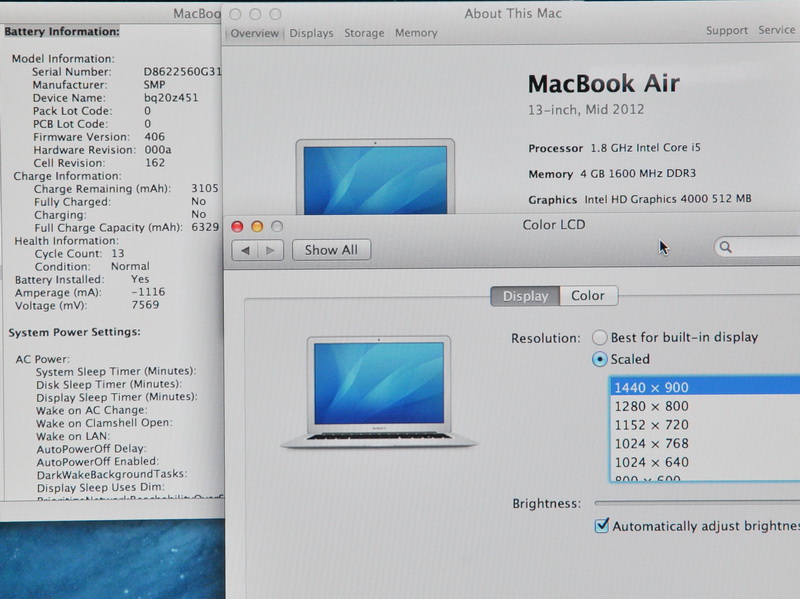Viewport: 800px width, 599px height.
Task: Open Support link in About This Mac
Action: click(x=727, y=31)
